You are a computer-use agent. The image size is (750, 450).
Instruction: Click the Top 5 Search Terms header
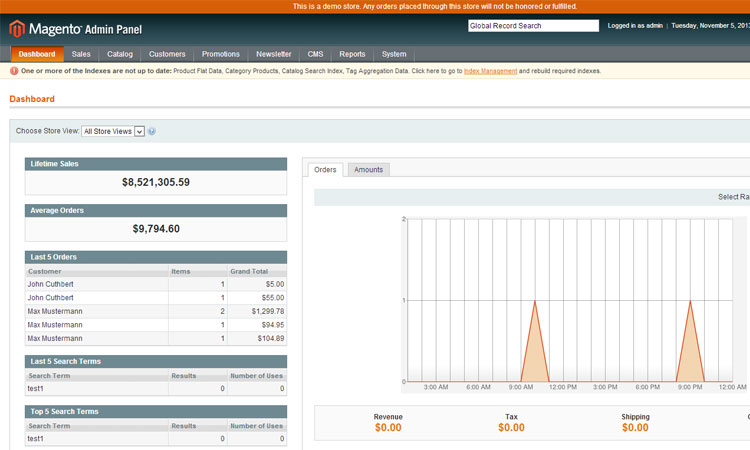pos(156,411)
